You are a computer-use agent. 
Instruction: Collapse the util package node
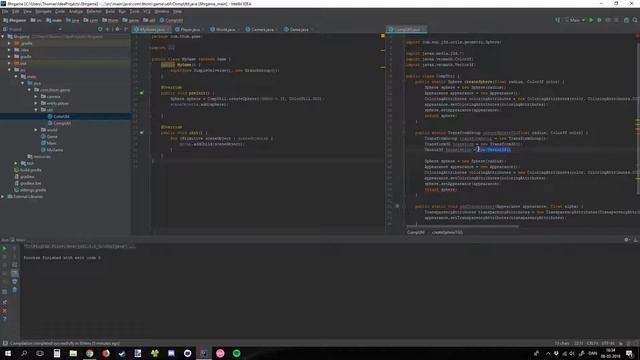pos(36,110)
